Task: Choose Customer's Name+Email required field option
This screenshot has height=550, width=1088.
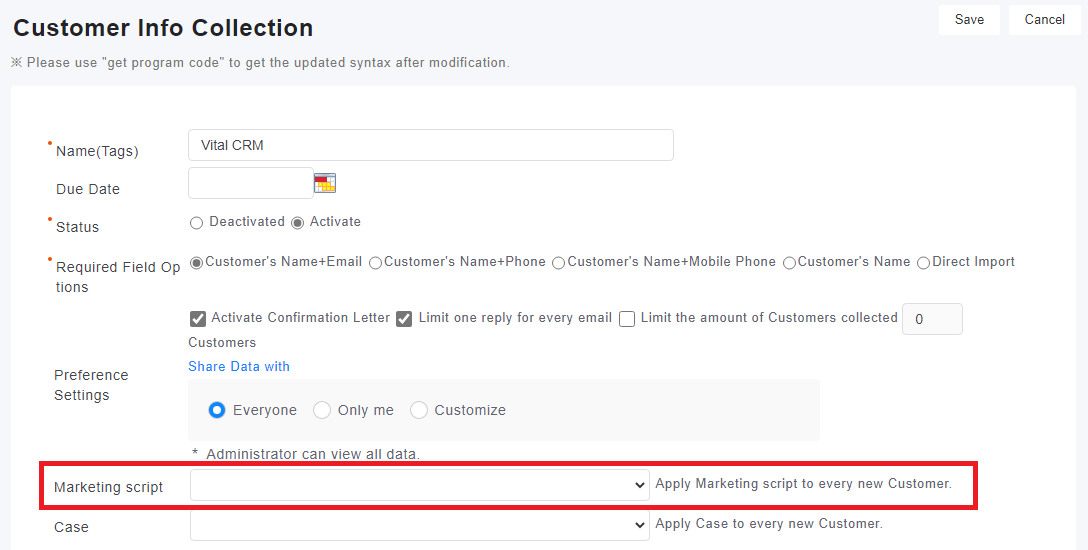Action: 197,263
